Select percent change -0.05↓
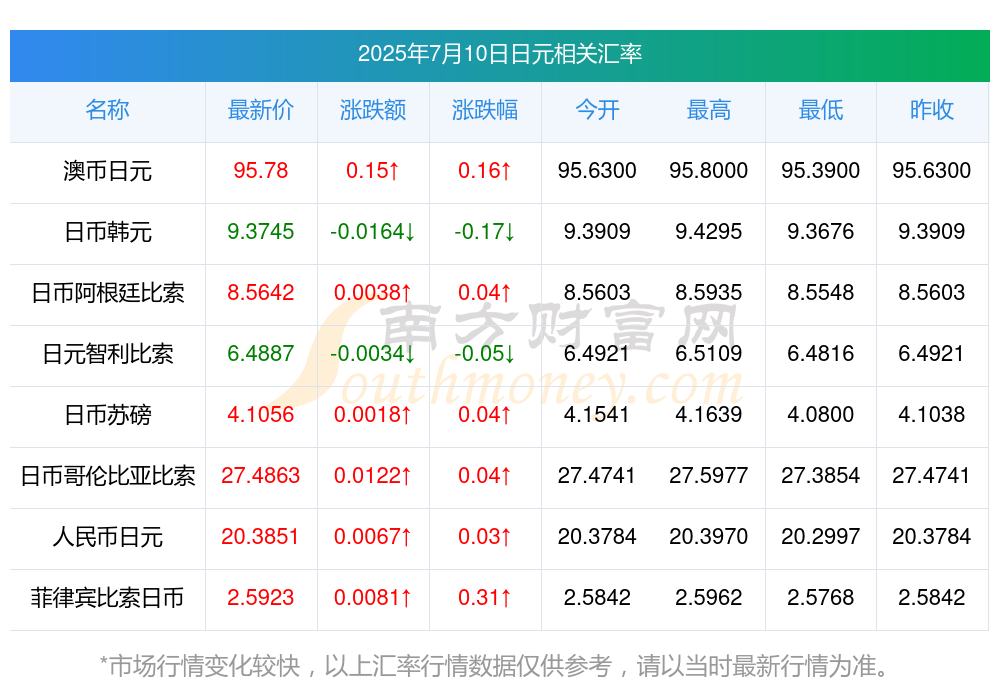The image size is (1000, 698). [485, 353]
